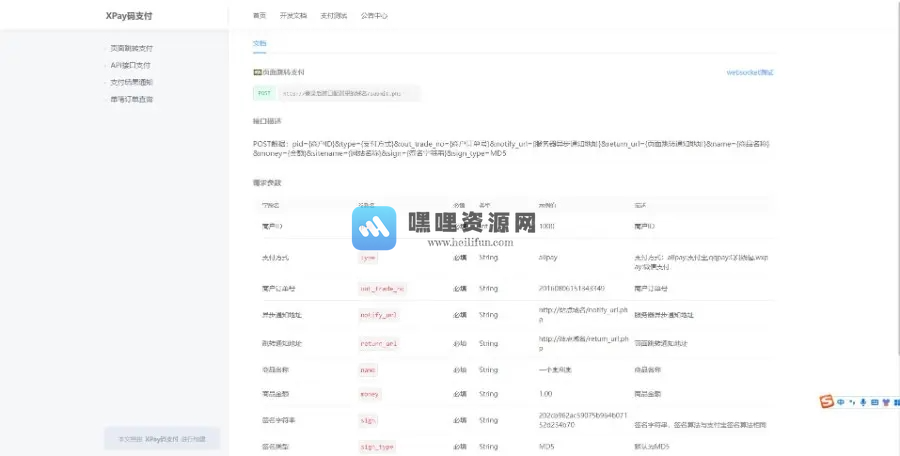The height and width of the screenshot is (456, 900).
Task: Click the POST数据 description paragraph
Action: click(x=511, y=149)
